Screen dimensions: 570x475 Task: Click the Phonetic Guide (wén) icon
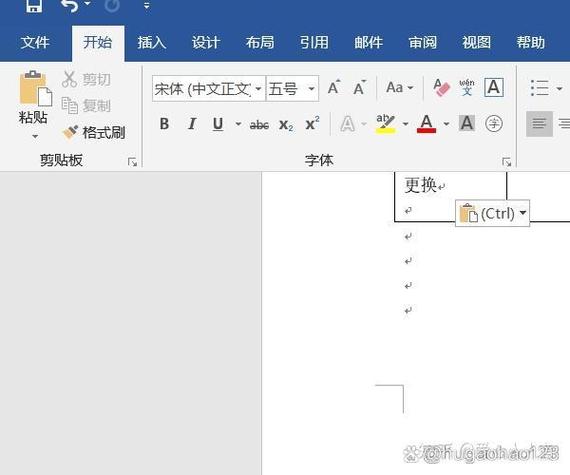pyautogui.click(x=467, y=88)
